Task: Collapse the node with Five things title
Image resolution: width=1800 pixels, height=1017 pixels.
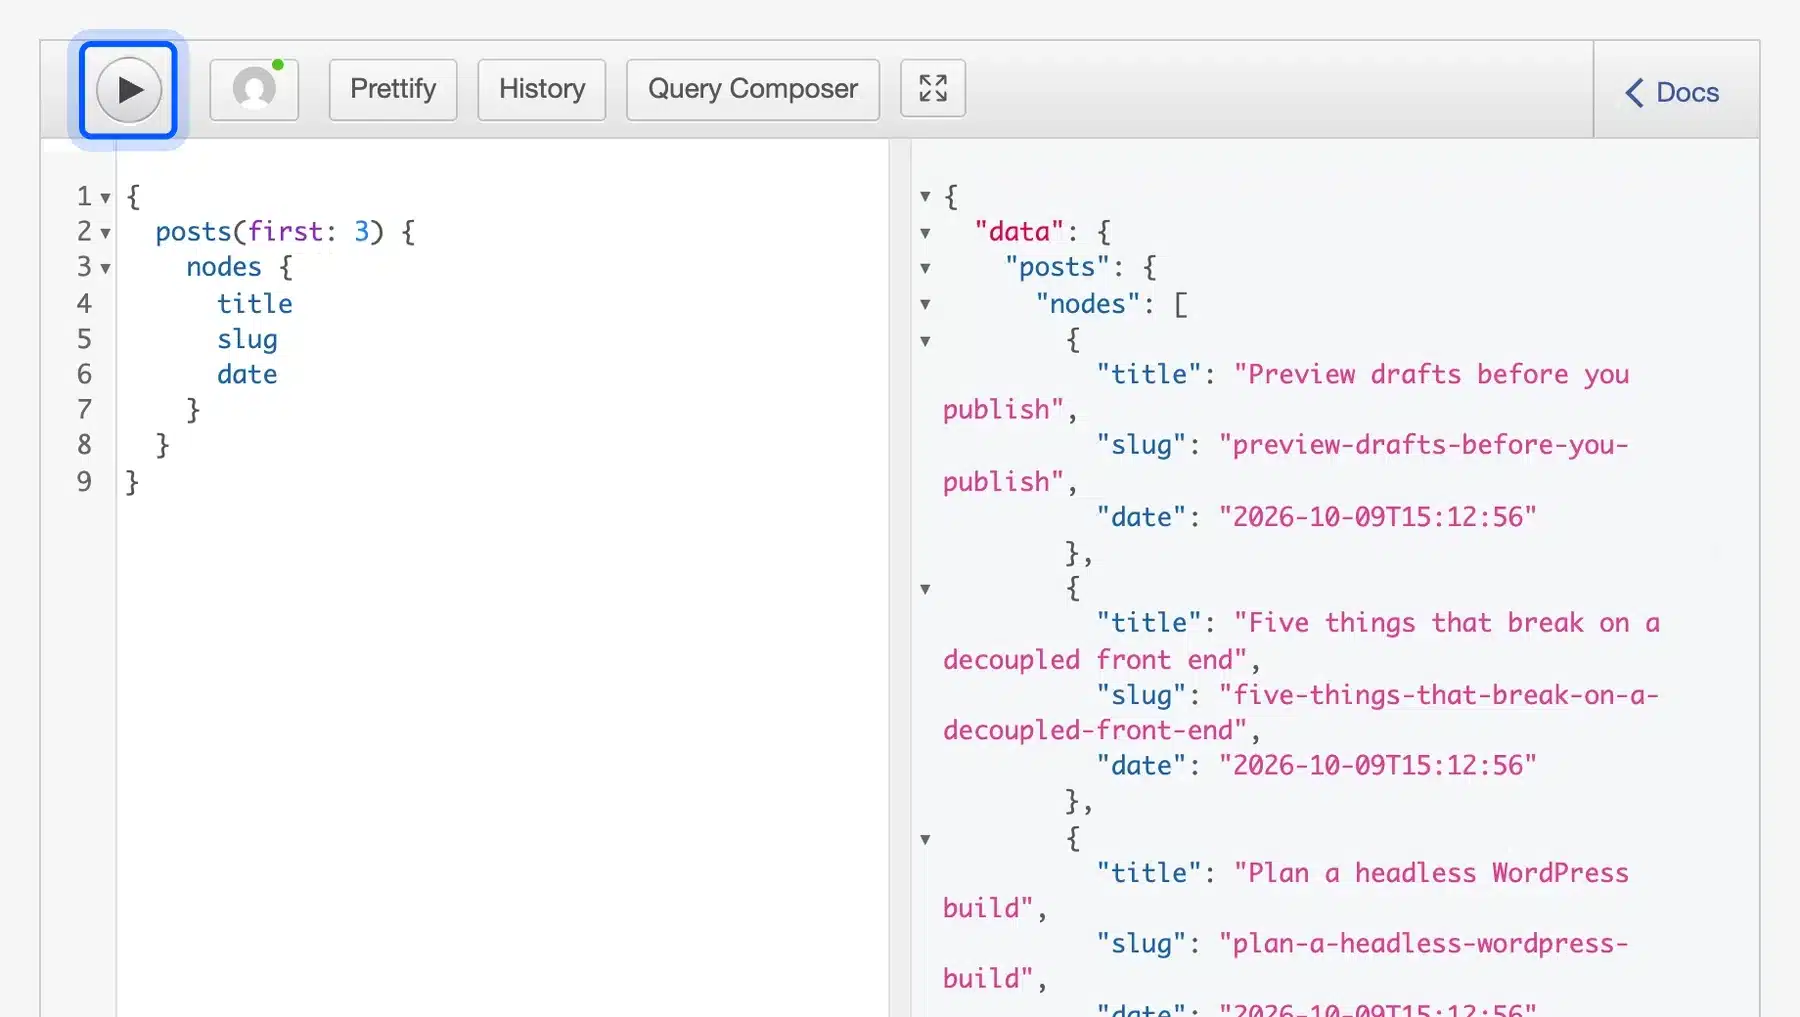Action: tap(925, 589)
